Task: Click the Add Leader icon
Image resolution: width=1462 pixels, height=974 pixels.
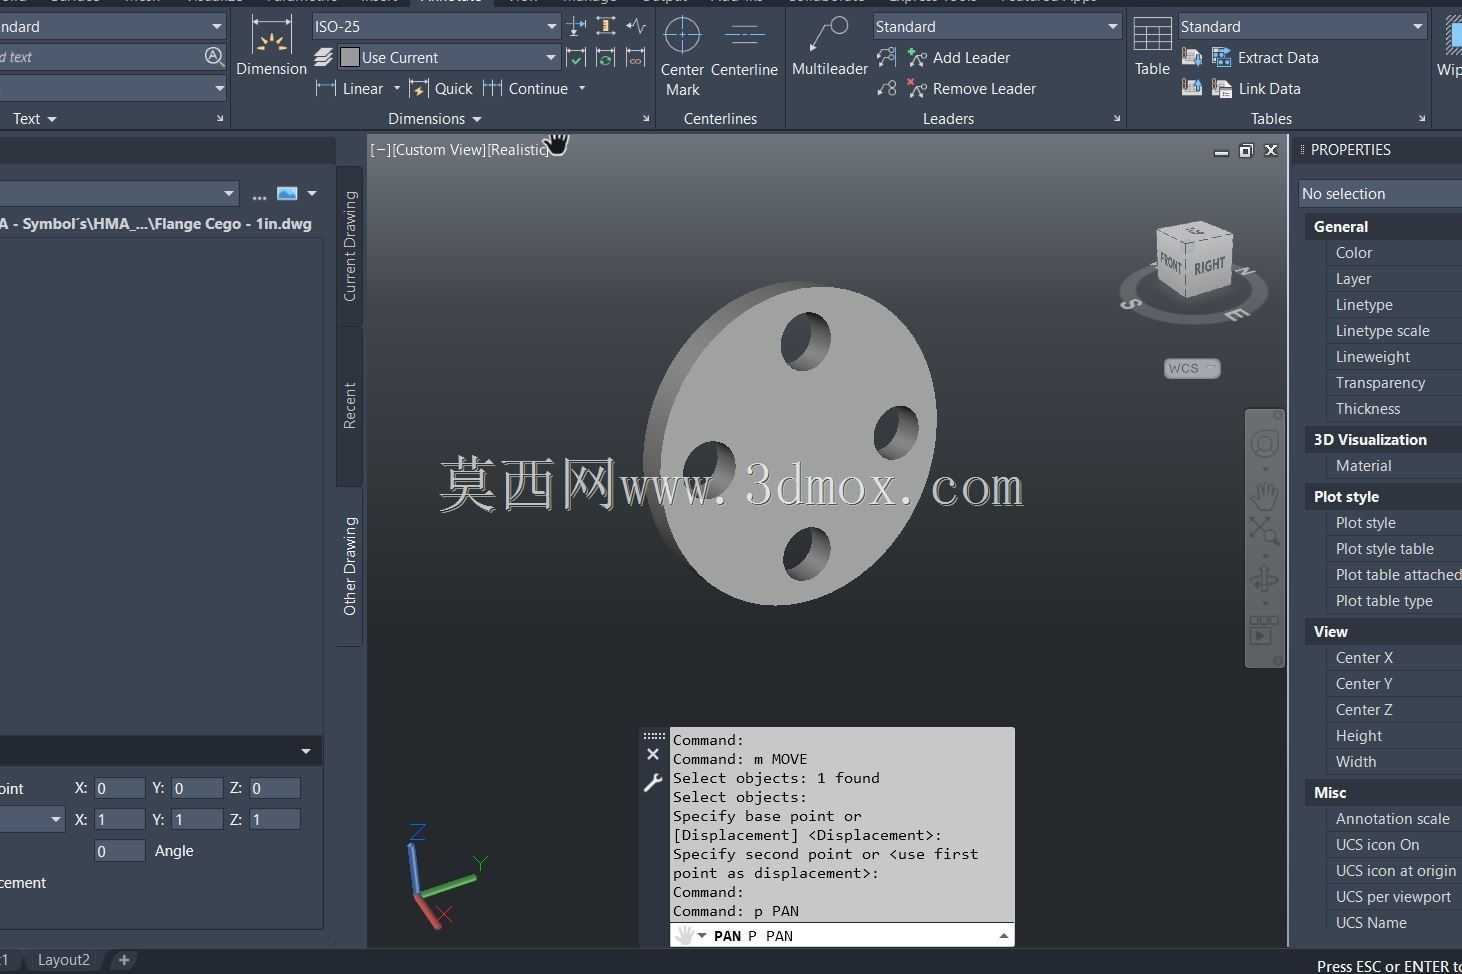Action: coord(917,57)
